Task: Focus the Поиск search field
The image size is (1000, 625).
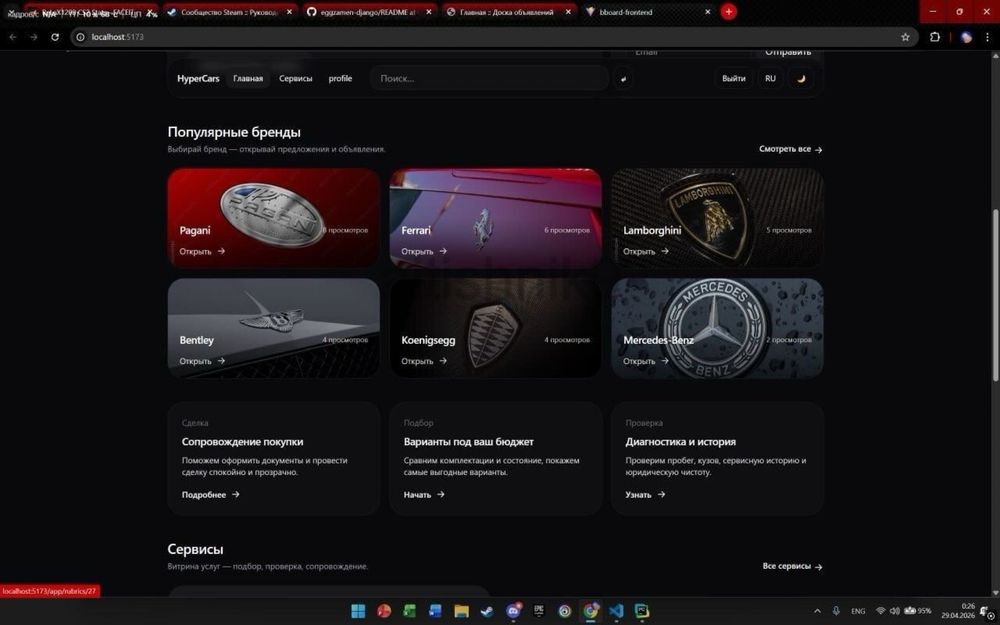Action: coord(489,78)
